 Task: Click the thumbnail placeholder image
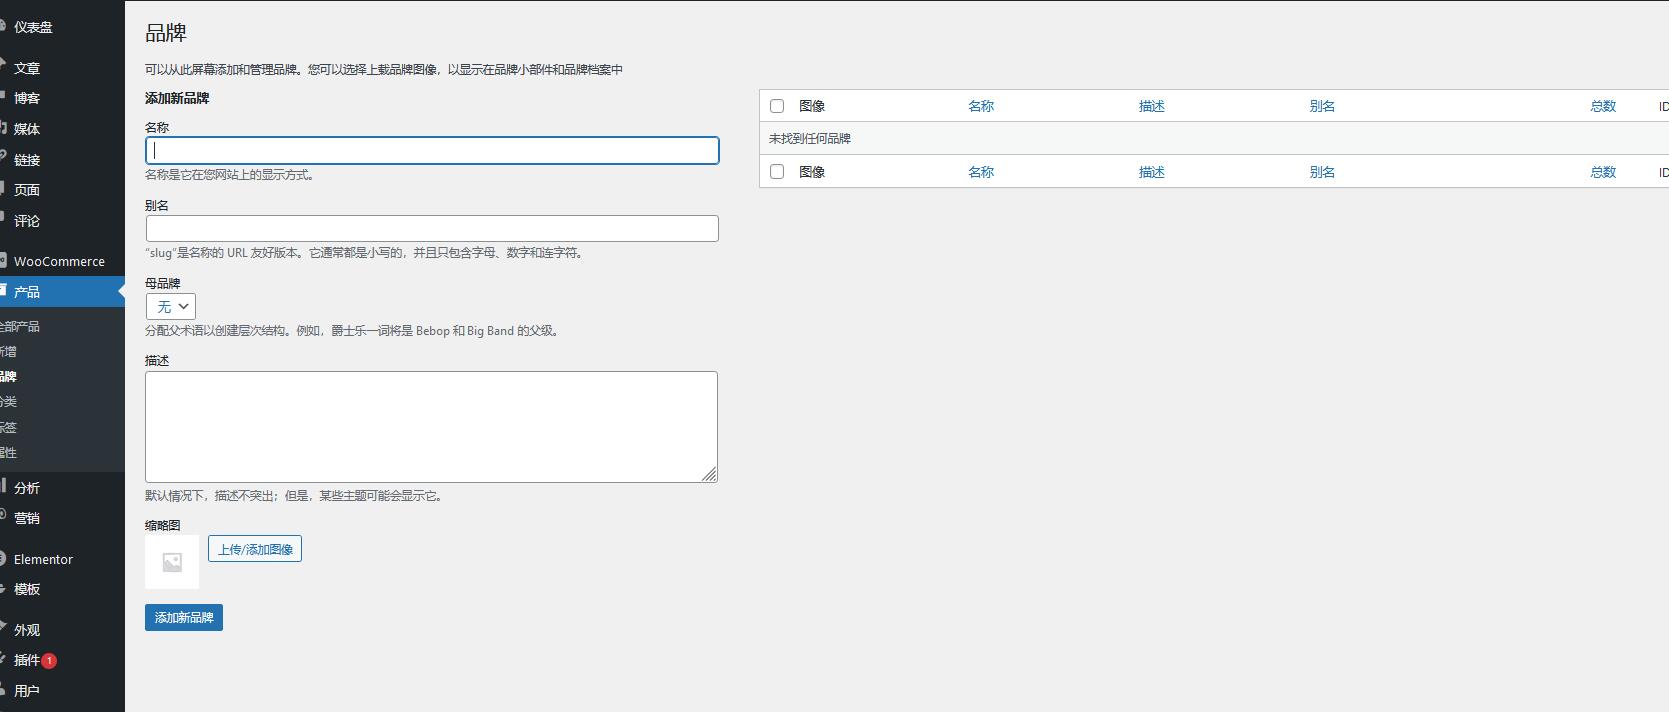pyautogui.click(x=172, y=562)
